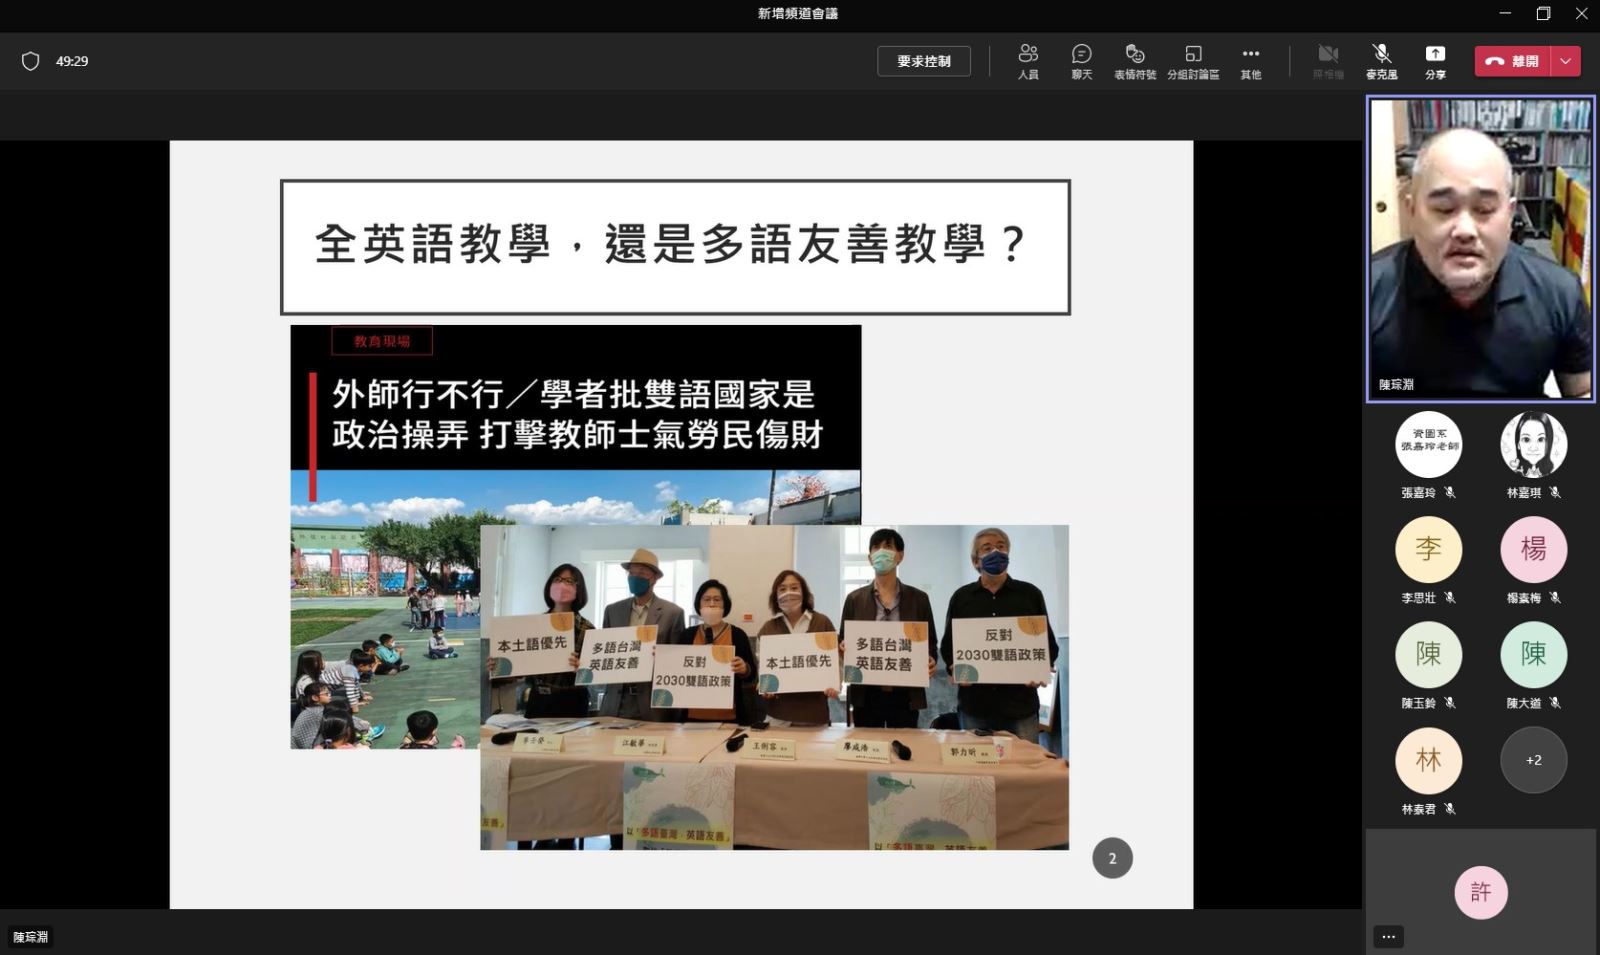Expand the Leave button dropdown arrow
The width and height of the screenshot is (1600, 955).
coord(1566,61)
